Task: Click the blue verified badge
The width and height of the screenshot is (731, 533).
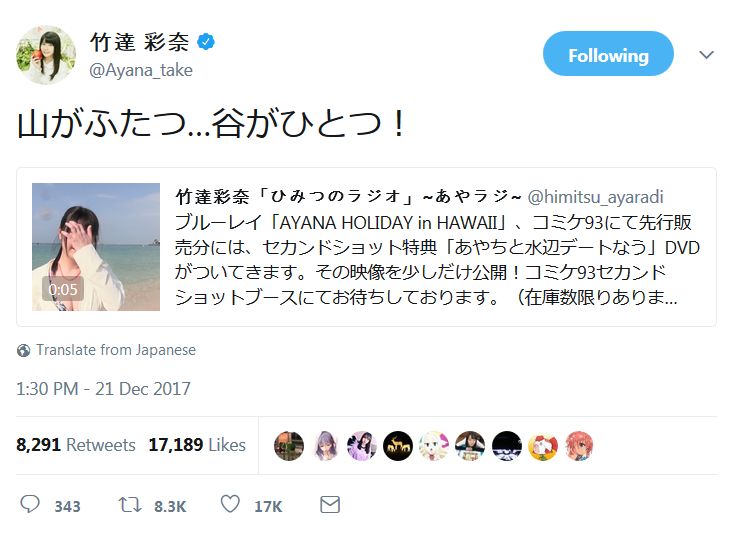Action: point(206,43)
